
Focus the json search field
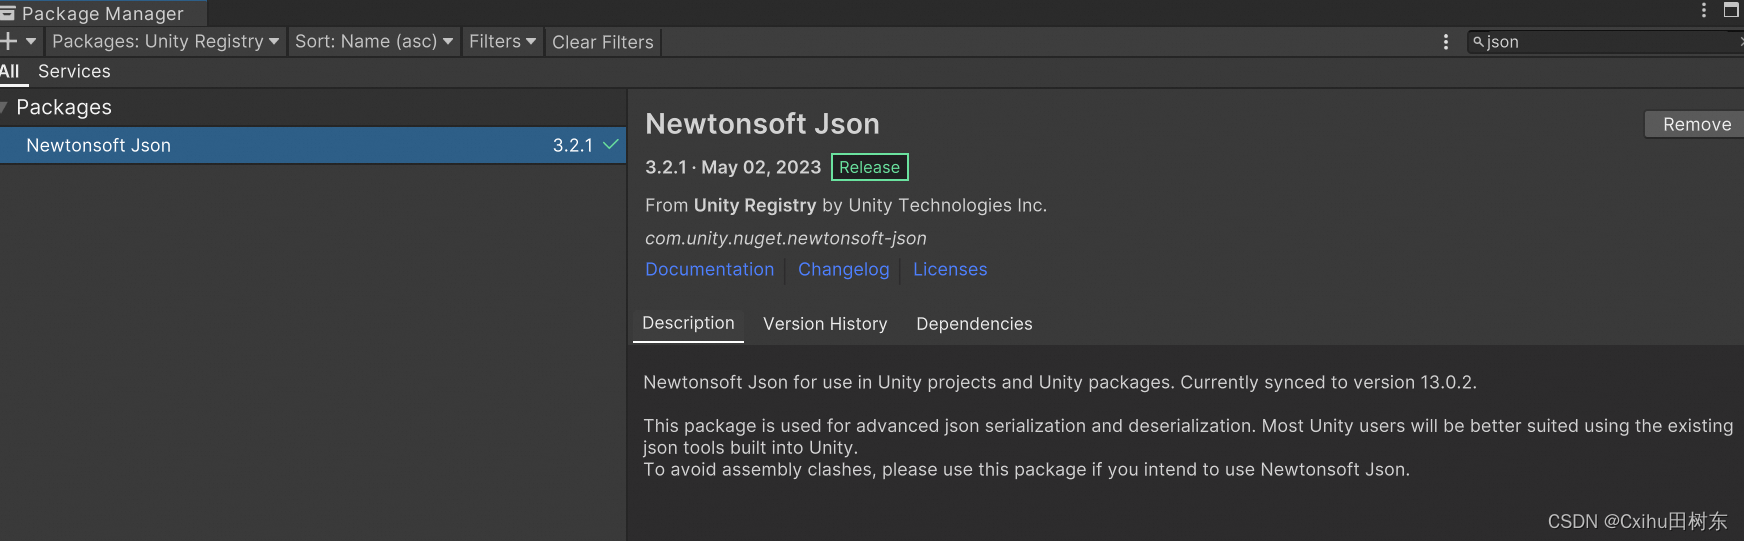(1600, 42)
